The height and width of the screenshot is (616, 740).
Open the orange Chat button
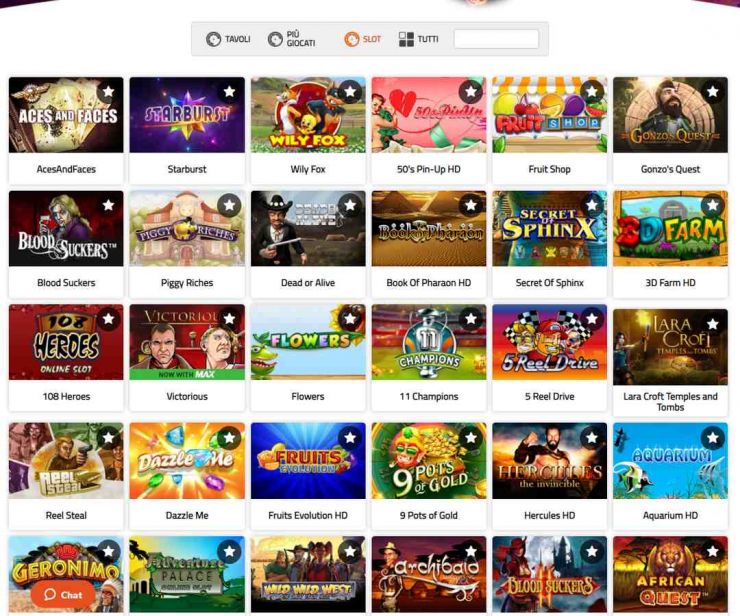(63, 595)
